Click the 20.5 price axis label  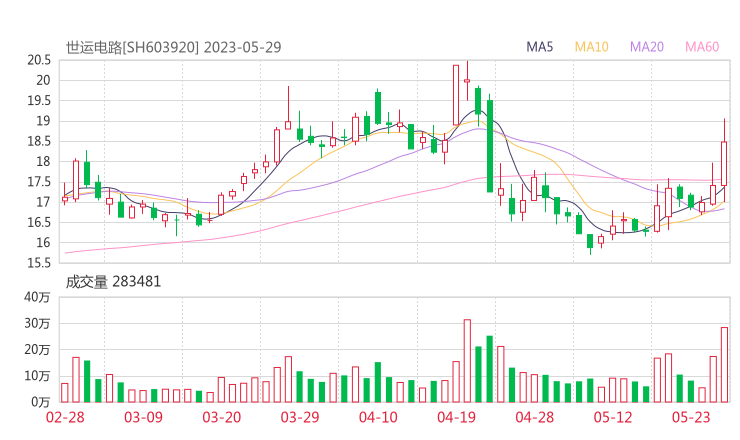[x=39, y=60]
